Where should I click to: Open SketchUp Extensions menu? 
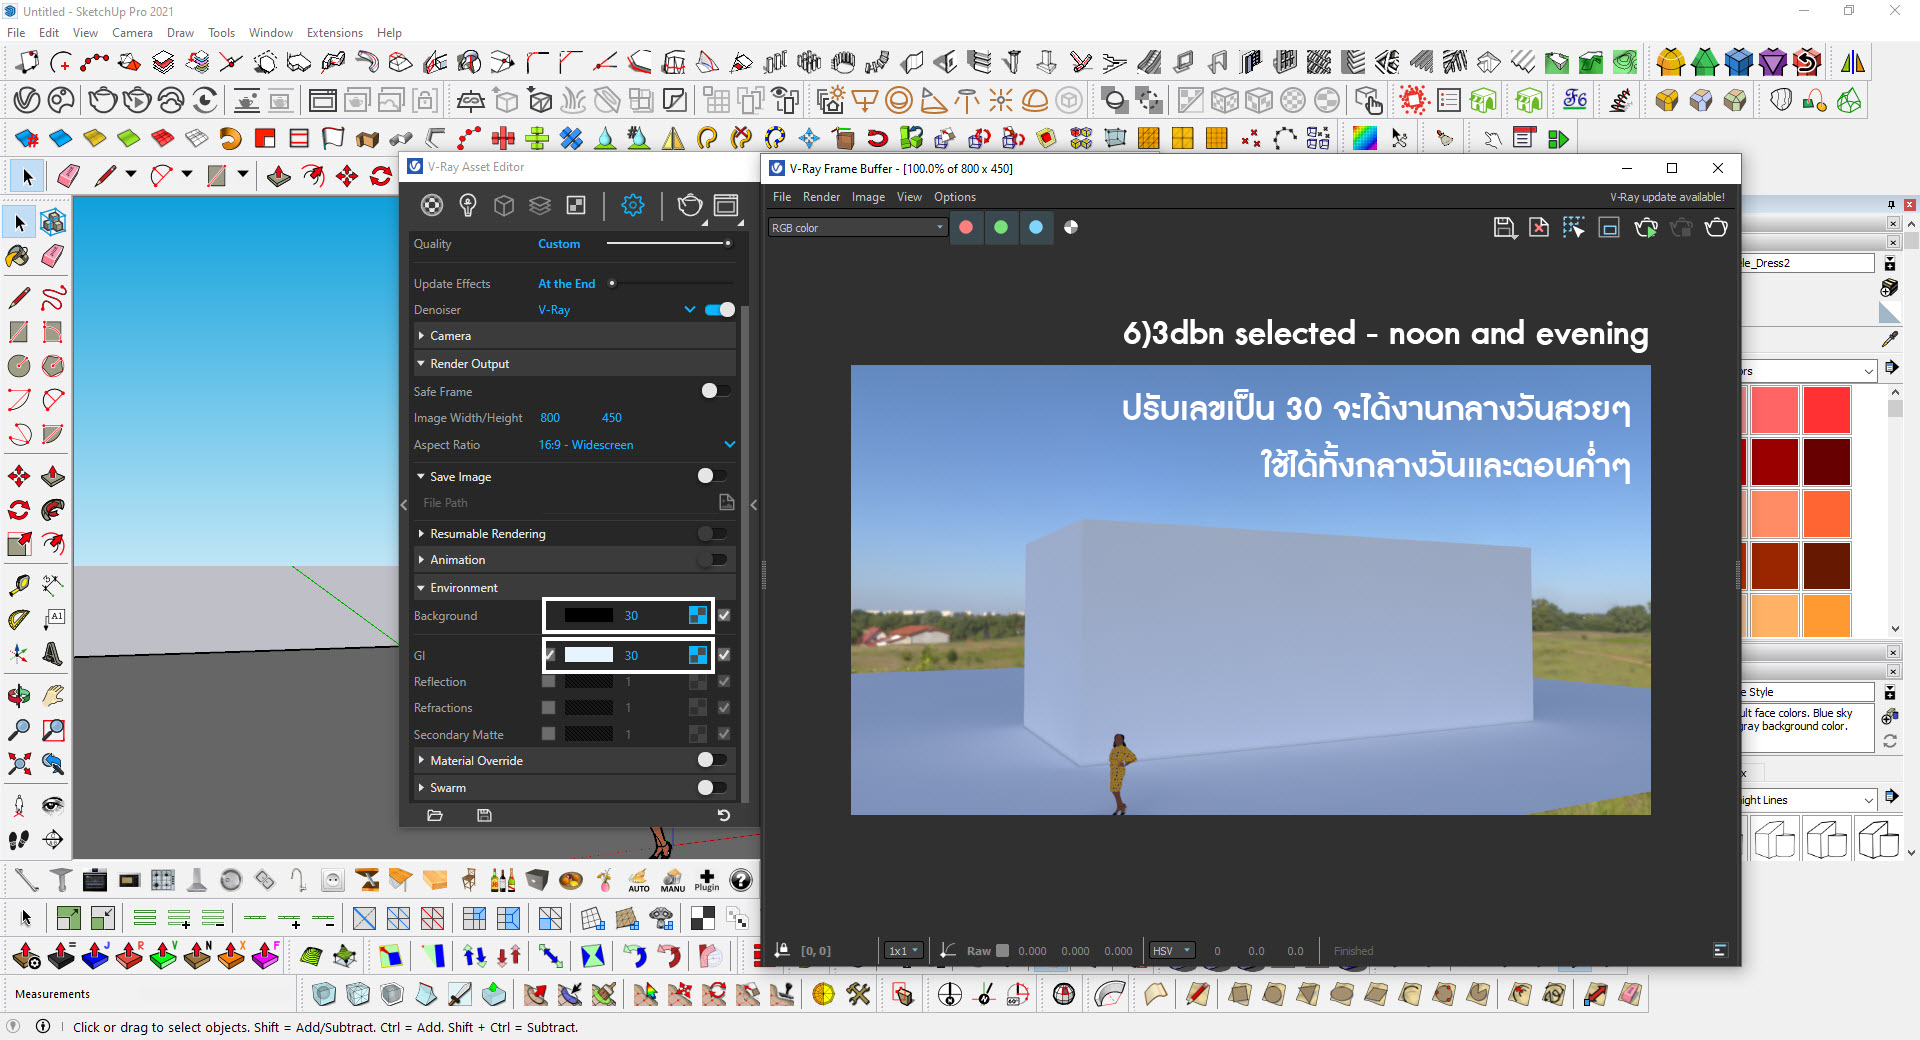pos(335,33)
